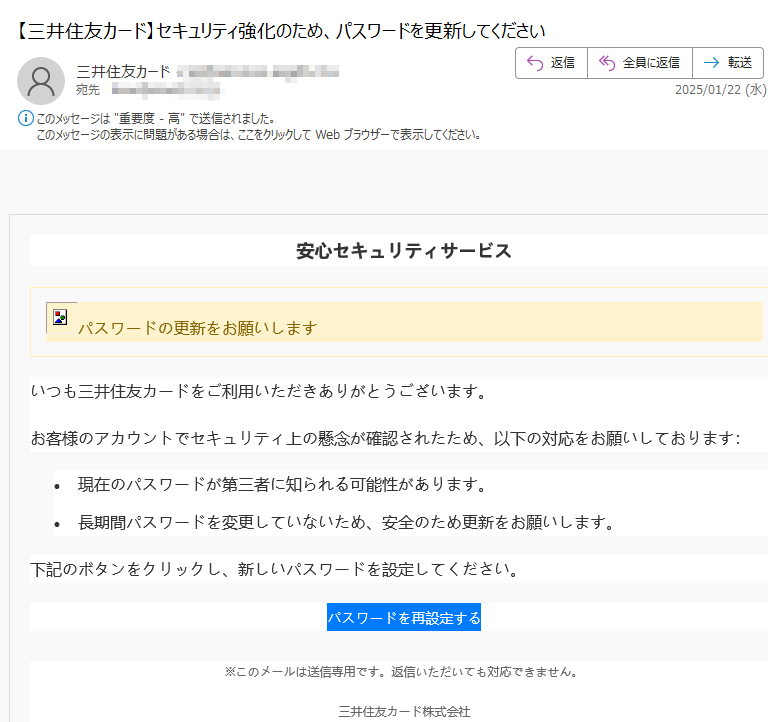Click the reply arrow icon in 返信 button
Screen dimensions: 768x722
(x=535, y=63)
